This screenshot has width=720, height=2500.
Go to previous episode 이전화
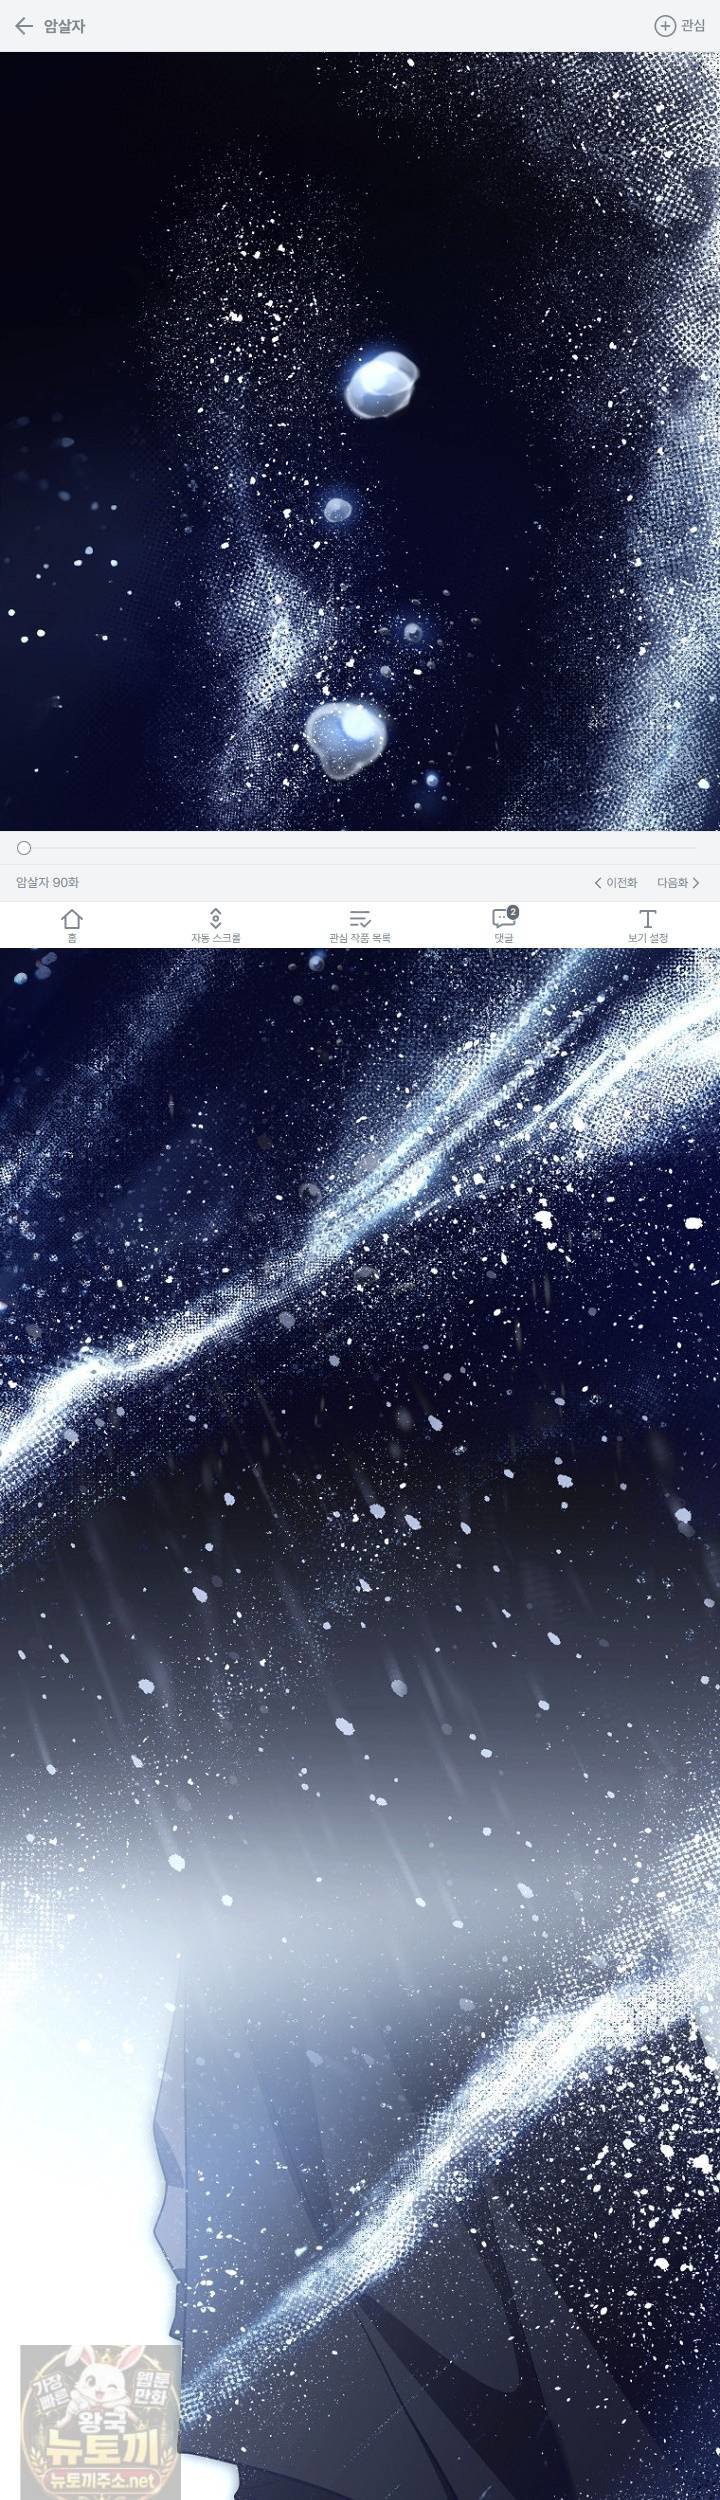tap(616, 883)
